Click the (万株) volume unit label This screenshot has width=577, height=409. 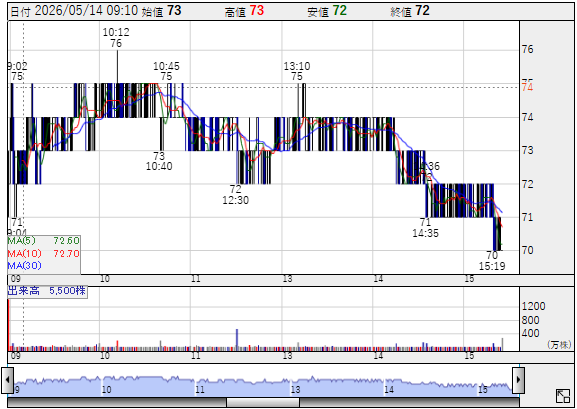559,345
